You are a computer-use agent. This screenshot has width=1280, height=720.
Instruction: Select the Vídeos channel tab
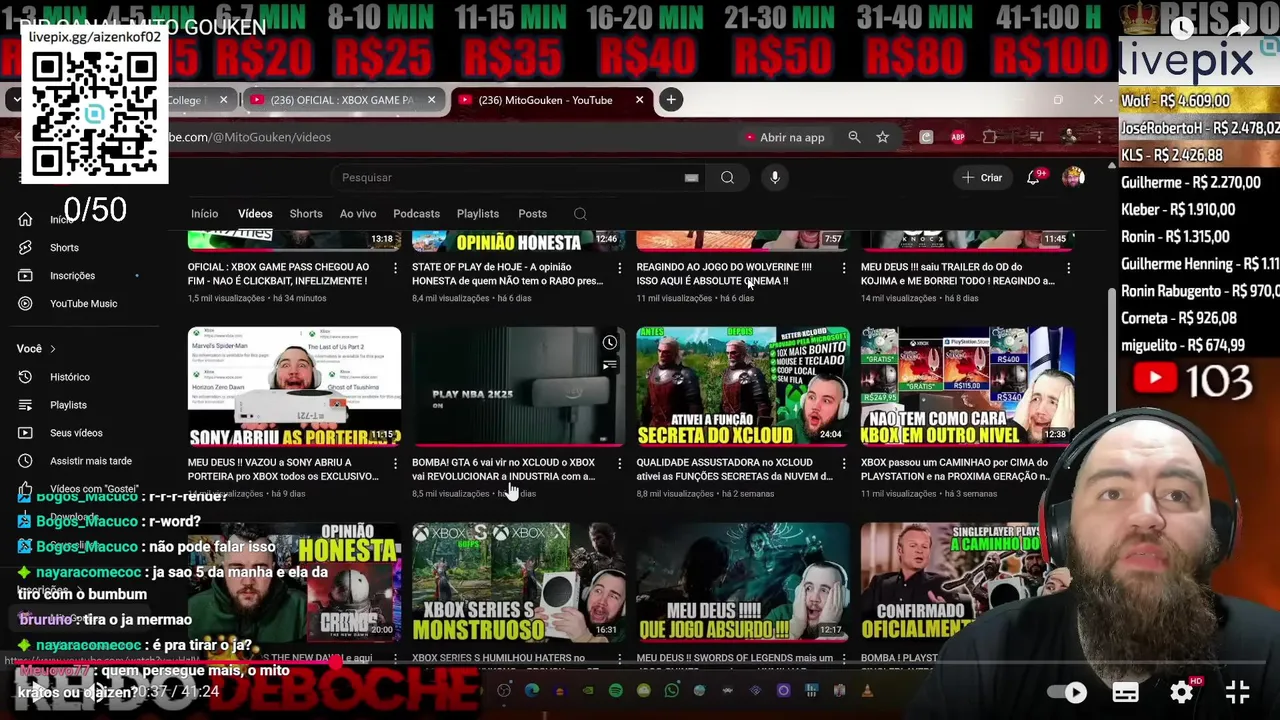pos(255,214)
